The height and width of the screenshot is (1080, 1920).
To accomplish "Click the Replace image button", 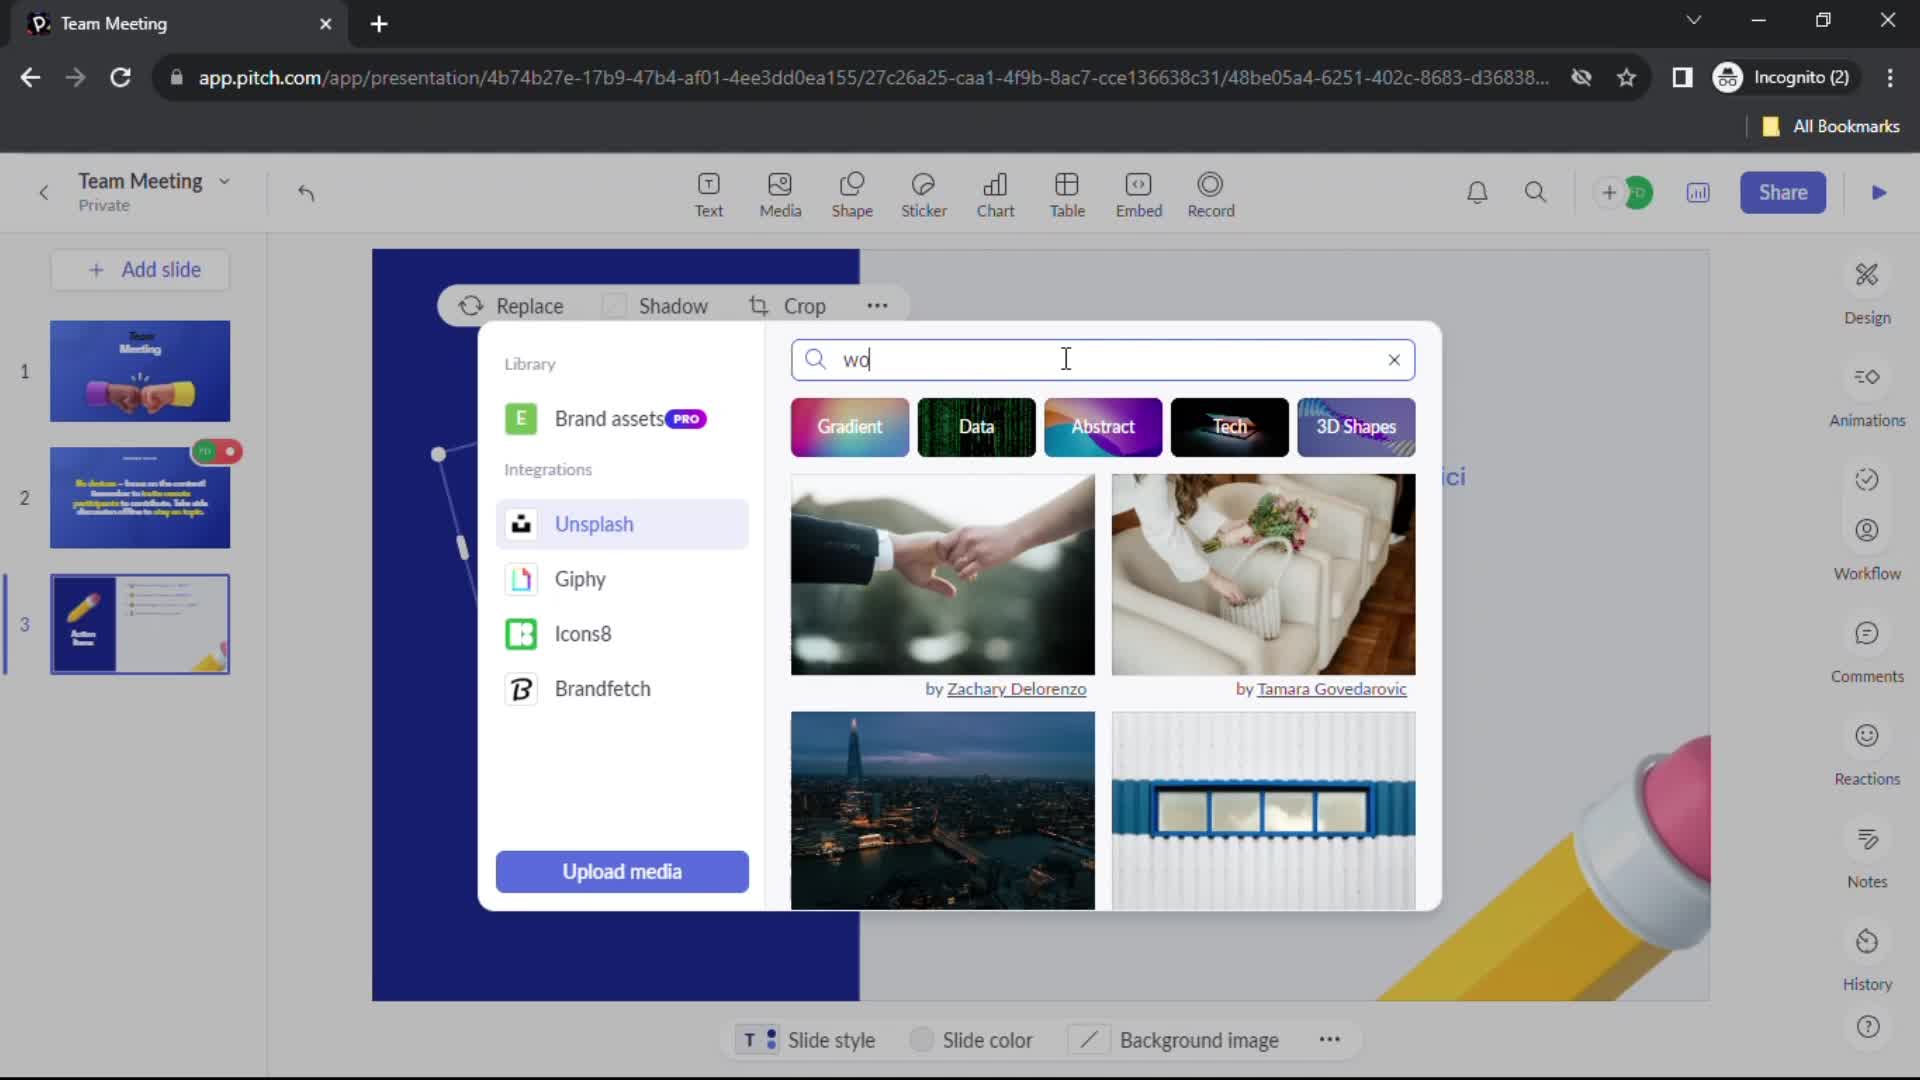I will pyautogui.click(x=511, y=306).
